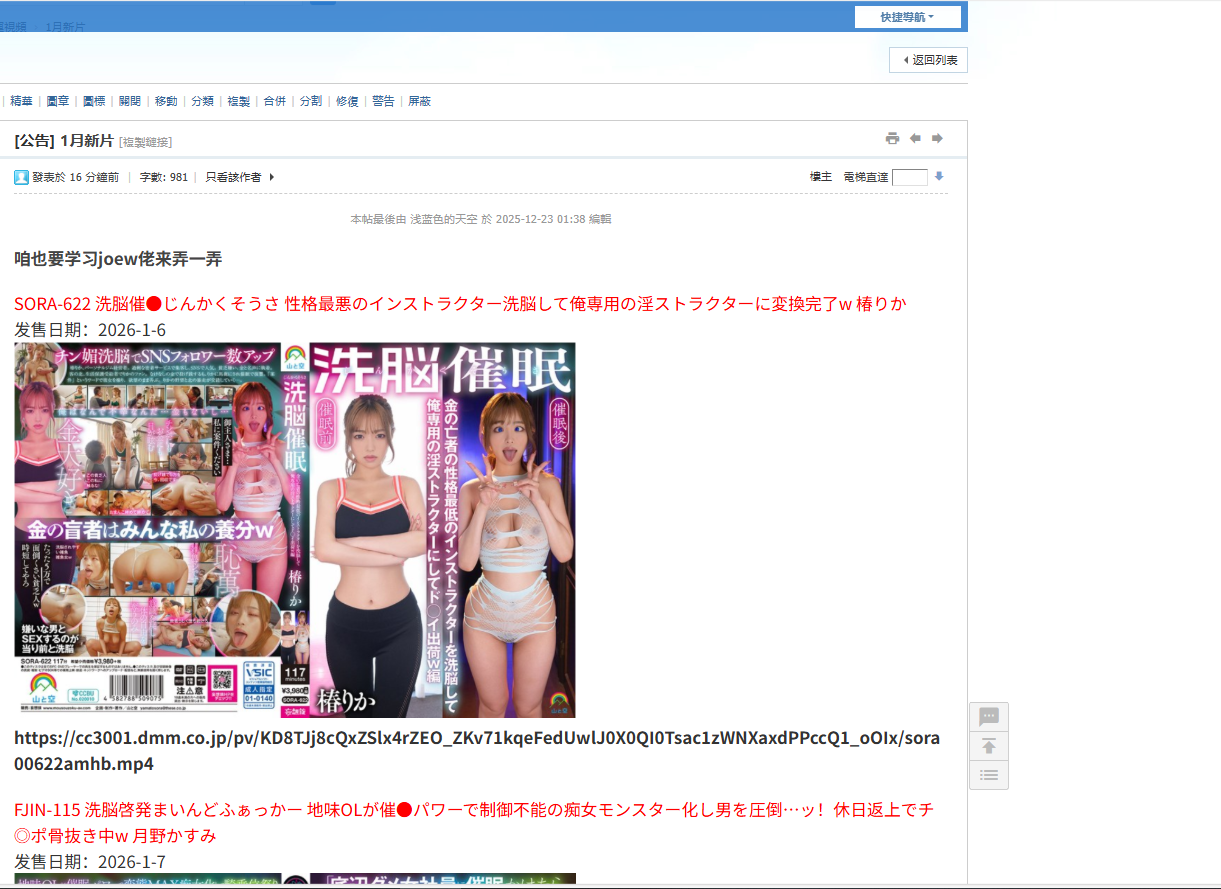Choose the 複製 copy thread option
The width and height of the screenshot is (1221, 889).
click(x=238, y=101)
